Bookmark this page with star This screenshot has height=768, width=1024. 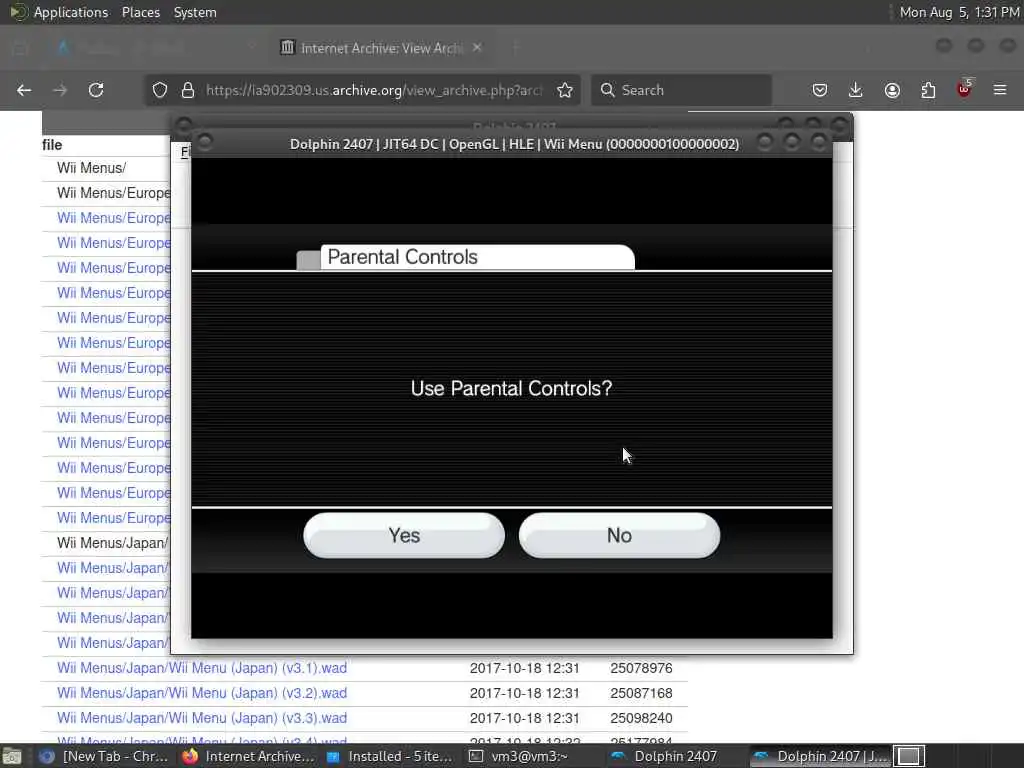point(565,90)
